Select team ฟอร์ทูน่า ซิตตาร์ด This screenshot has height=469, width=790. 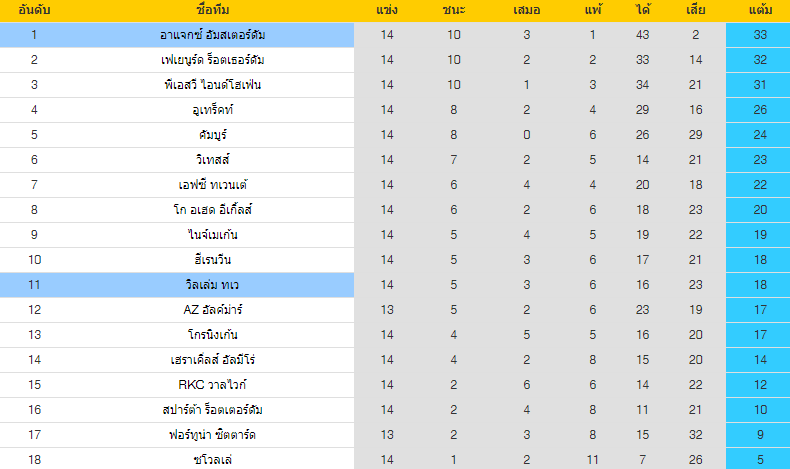pos(212,435)
